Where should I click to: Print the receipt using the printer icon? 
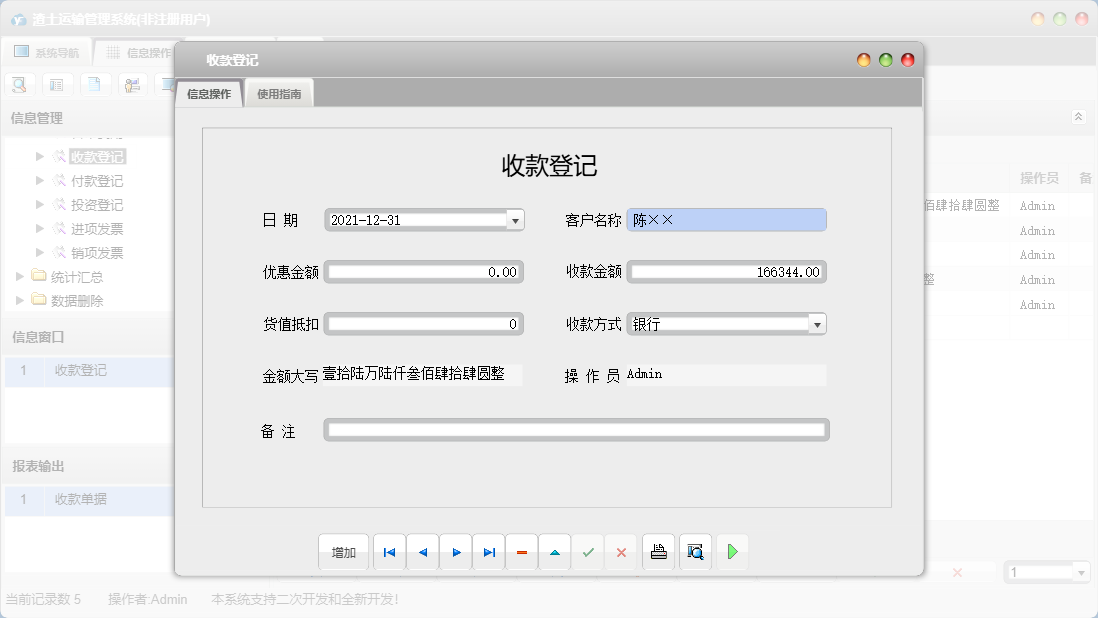(x=658, y=551)
